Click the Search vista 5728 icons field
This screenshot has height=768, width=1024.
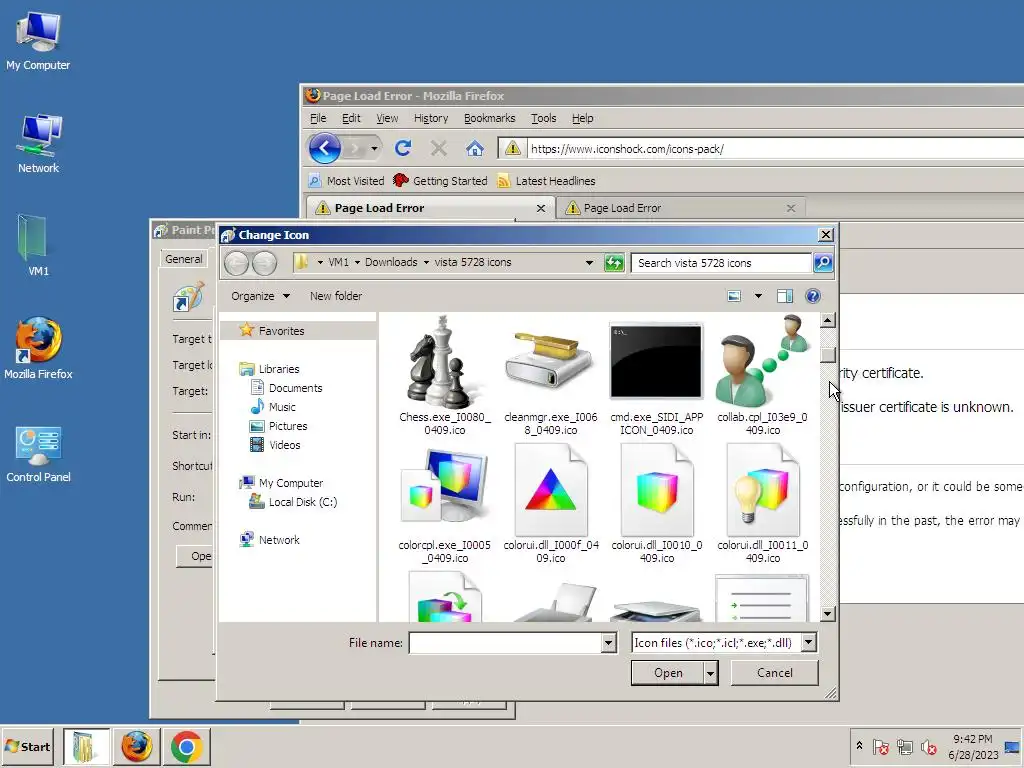[720, 263]
